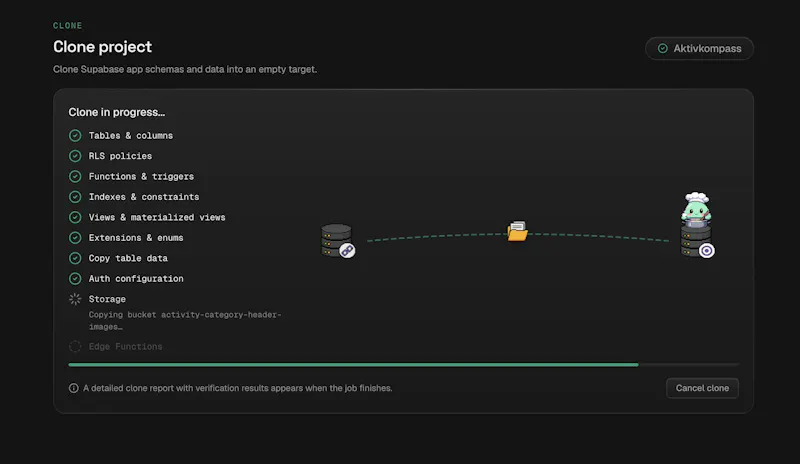800x464 pixels.
Task: Click the check icon next to Indexes & constraints
Action: click(75, 197)
